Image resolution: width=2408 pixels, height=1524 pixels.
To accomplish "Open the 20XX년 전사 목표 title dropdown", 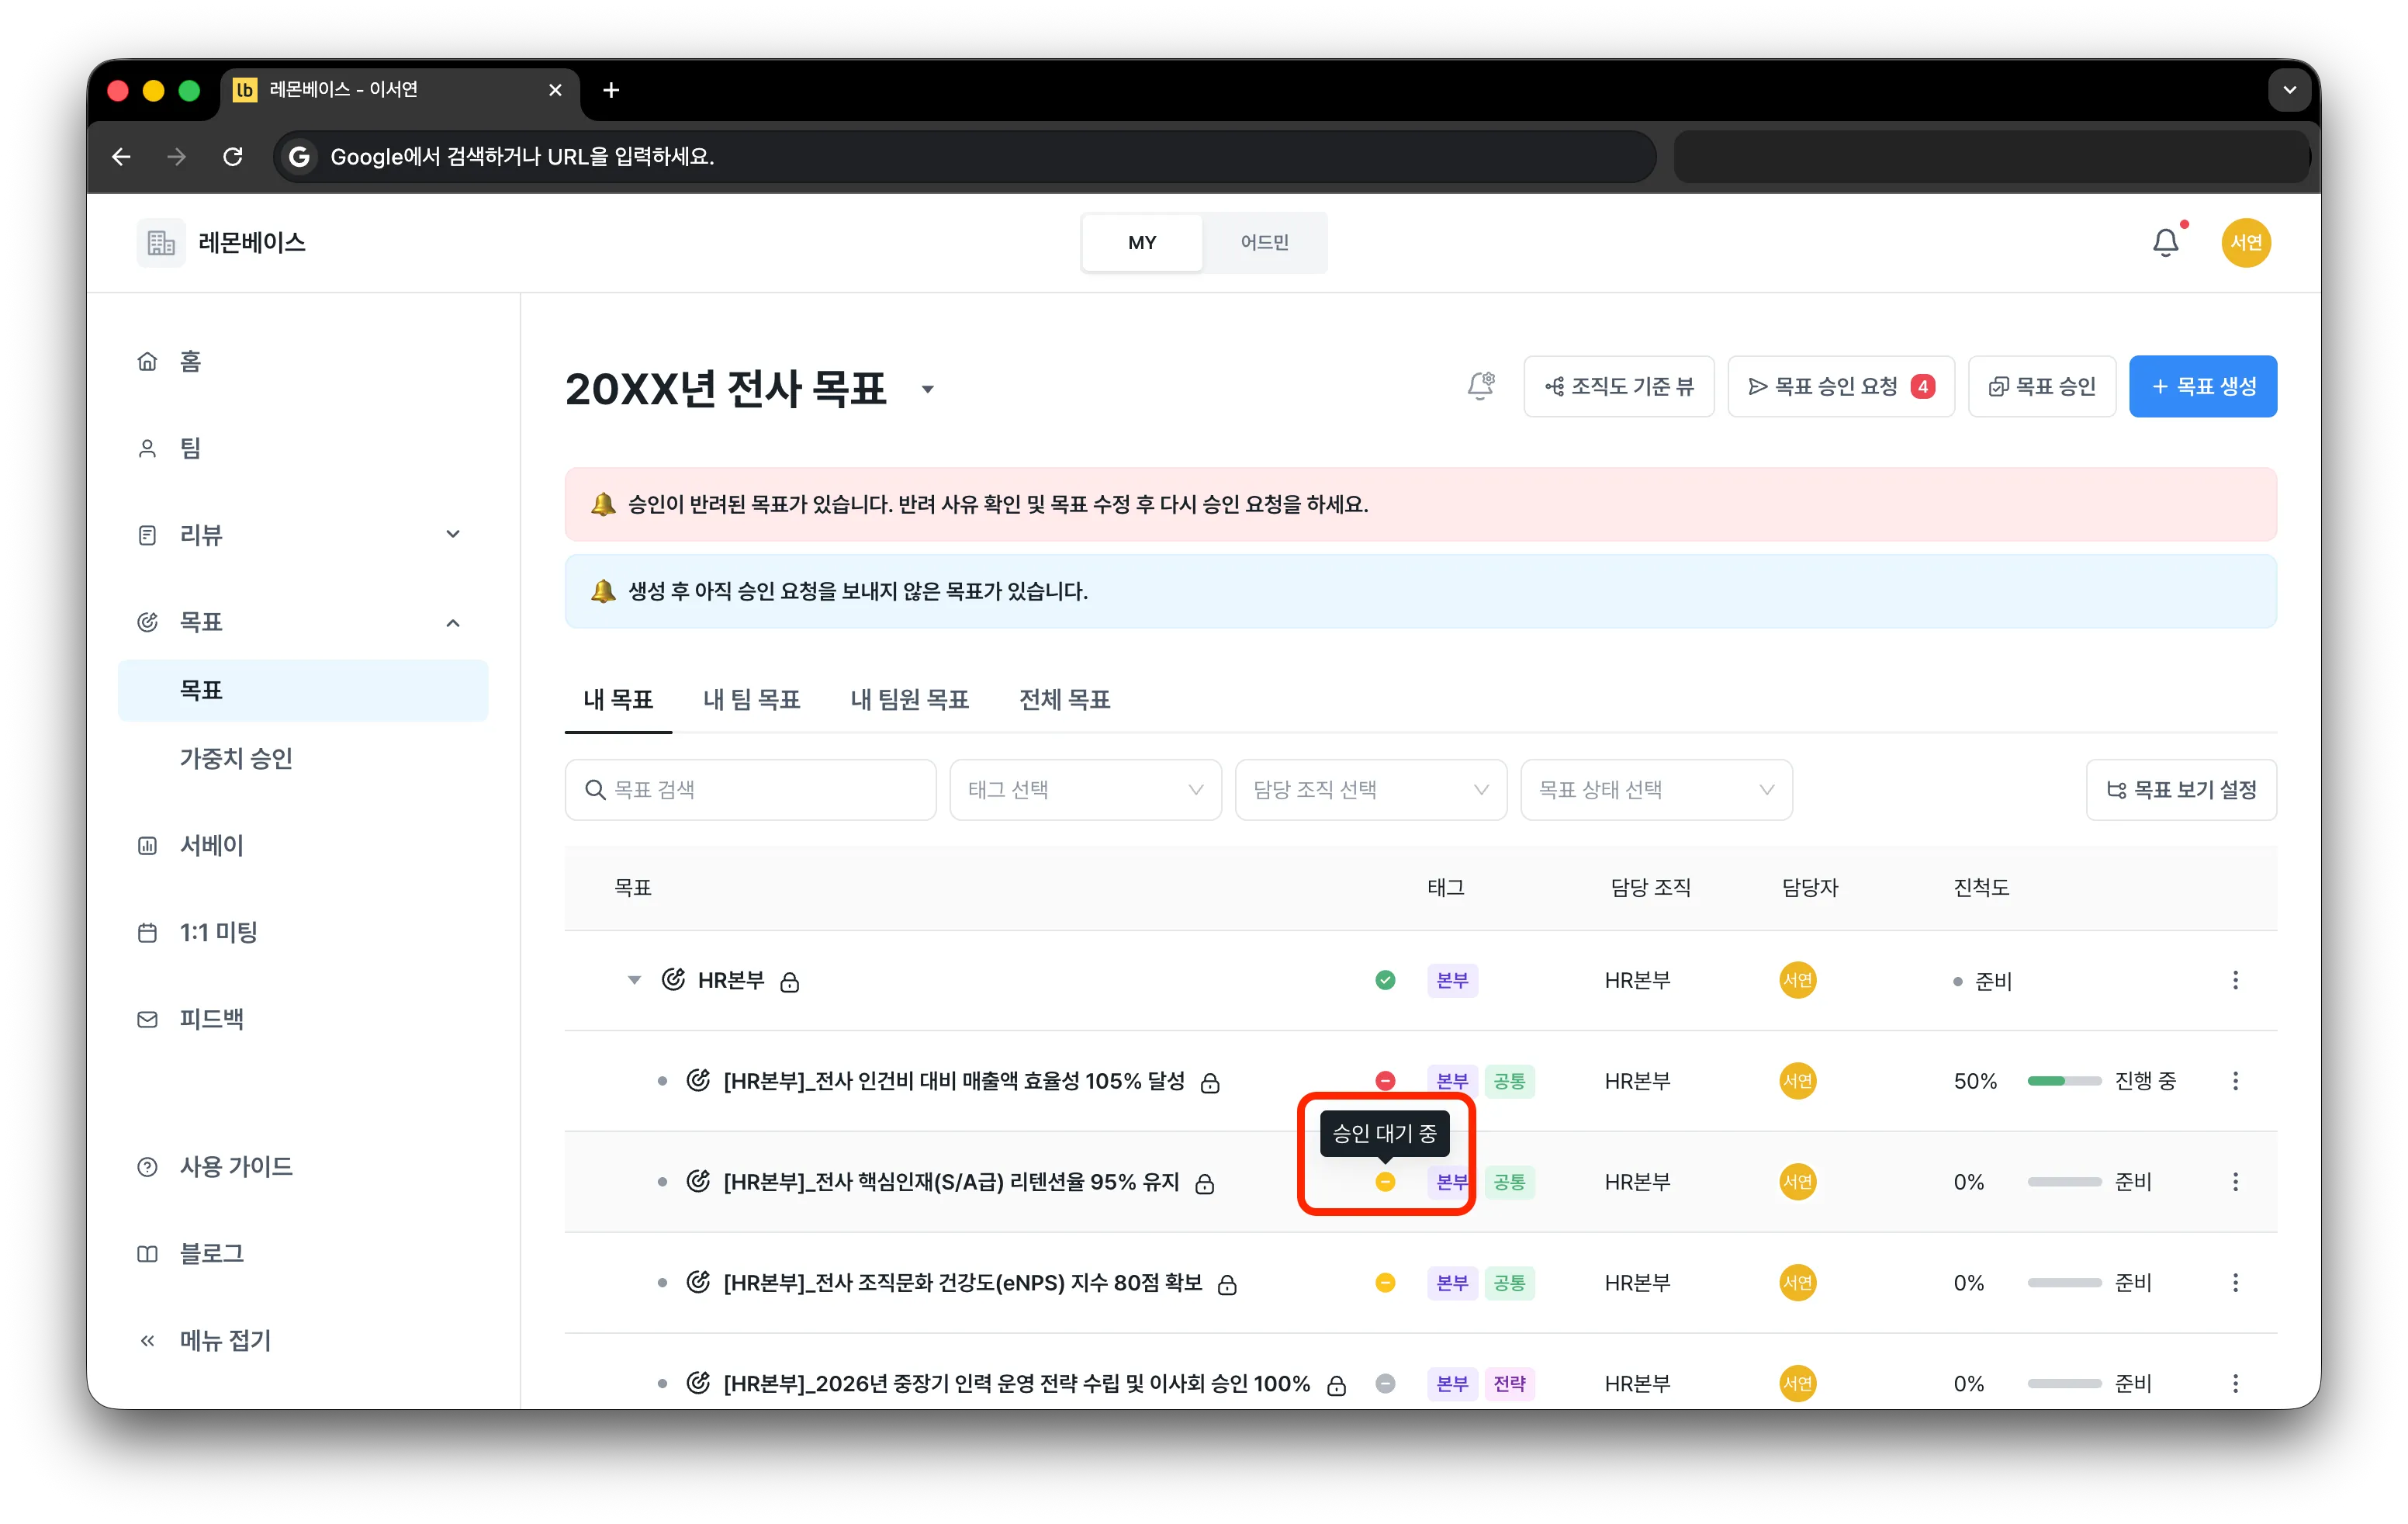I will [x=928, y=390].
